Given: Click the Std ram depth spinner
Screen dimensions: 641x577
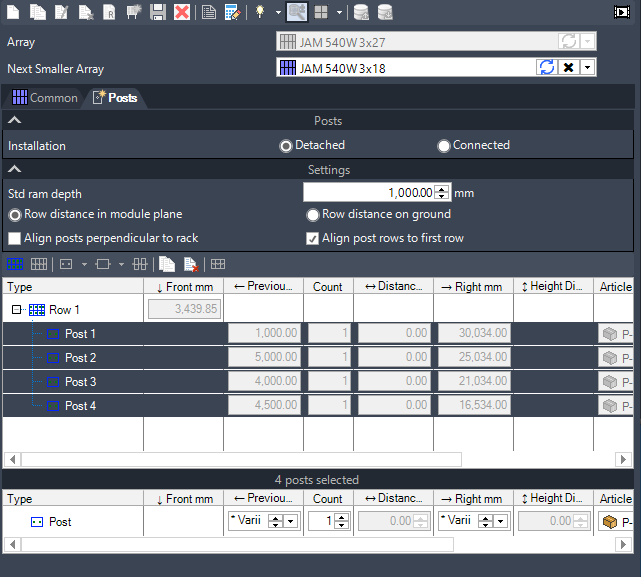Looking at the screenshot, I should pos(442,192).
